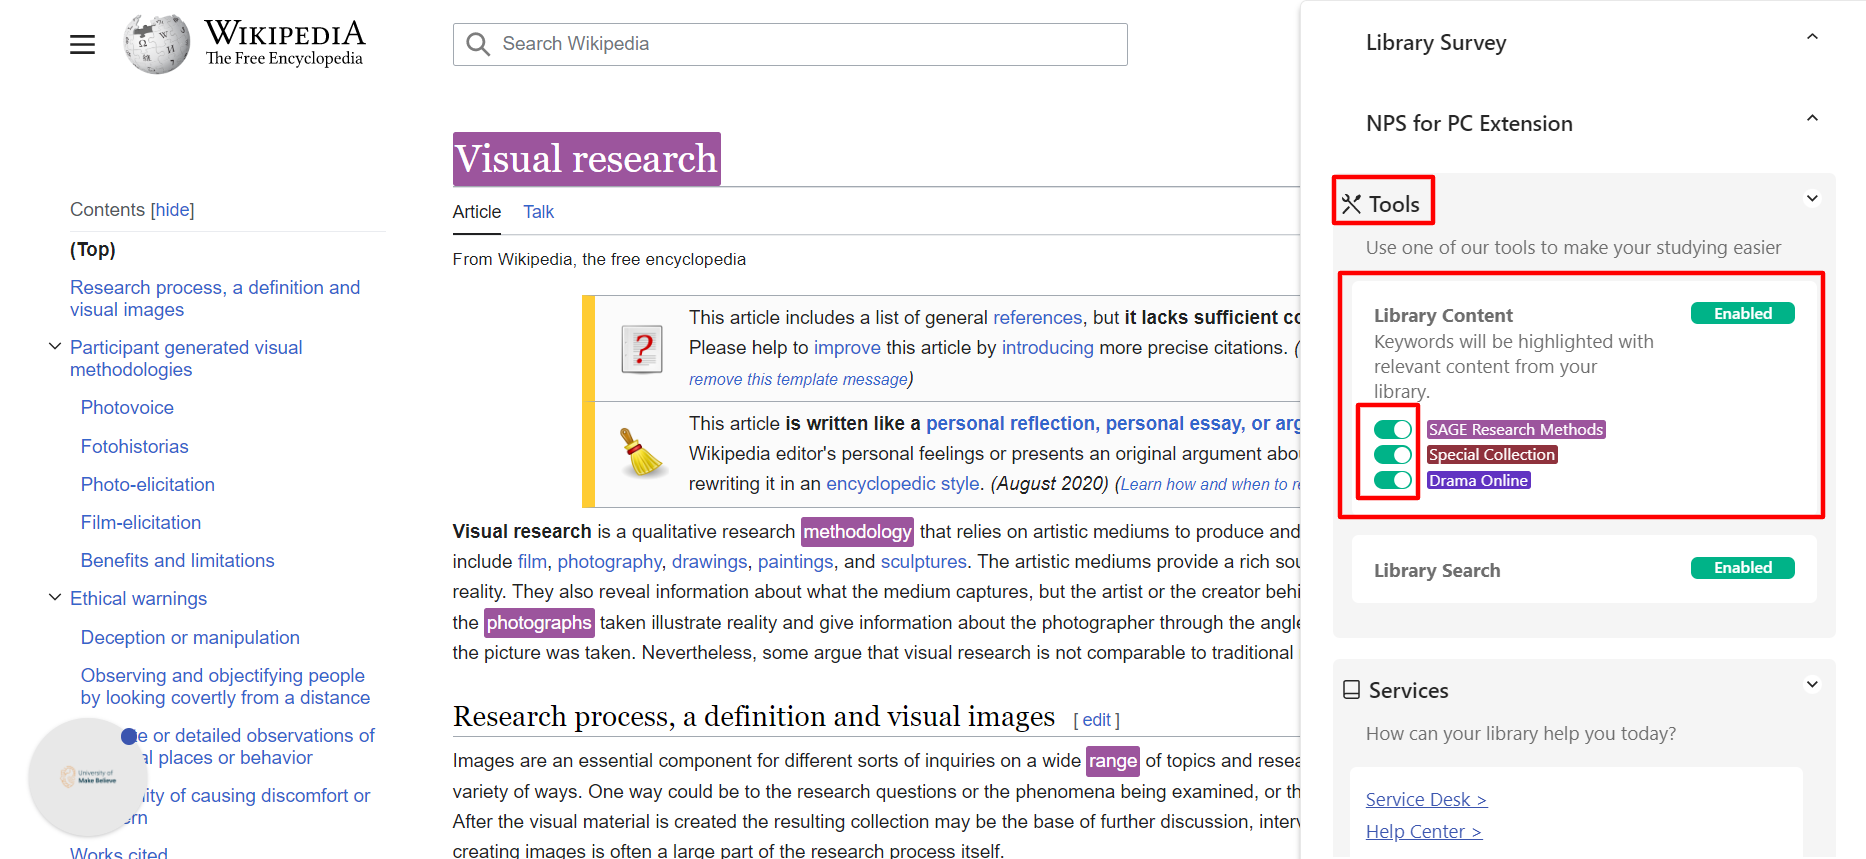The width and height of the screenshot is (1866, 859).
Task: Go to Film-elicitation section
Action: 140,522
